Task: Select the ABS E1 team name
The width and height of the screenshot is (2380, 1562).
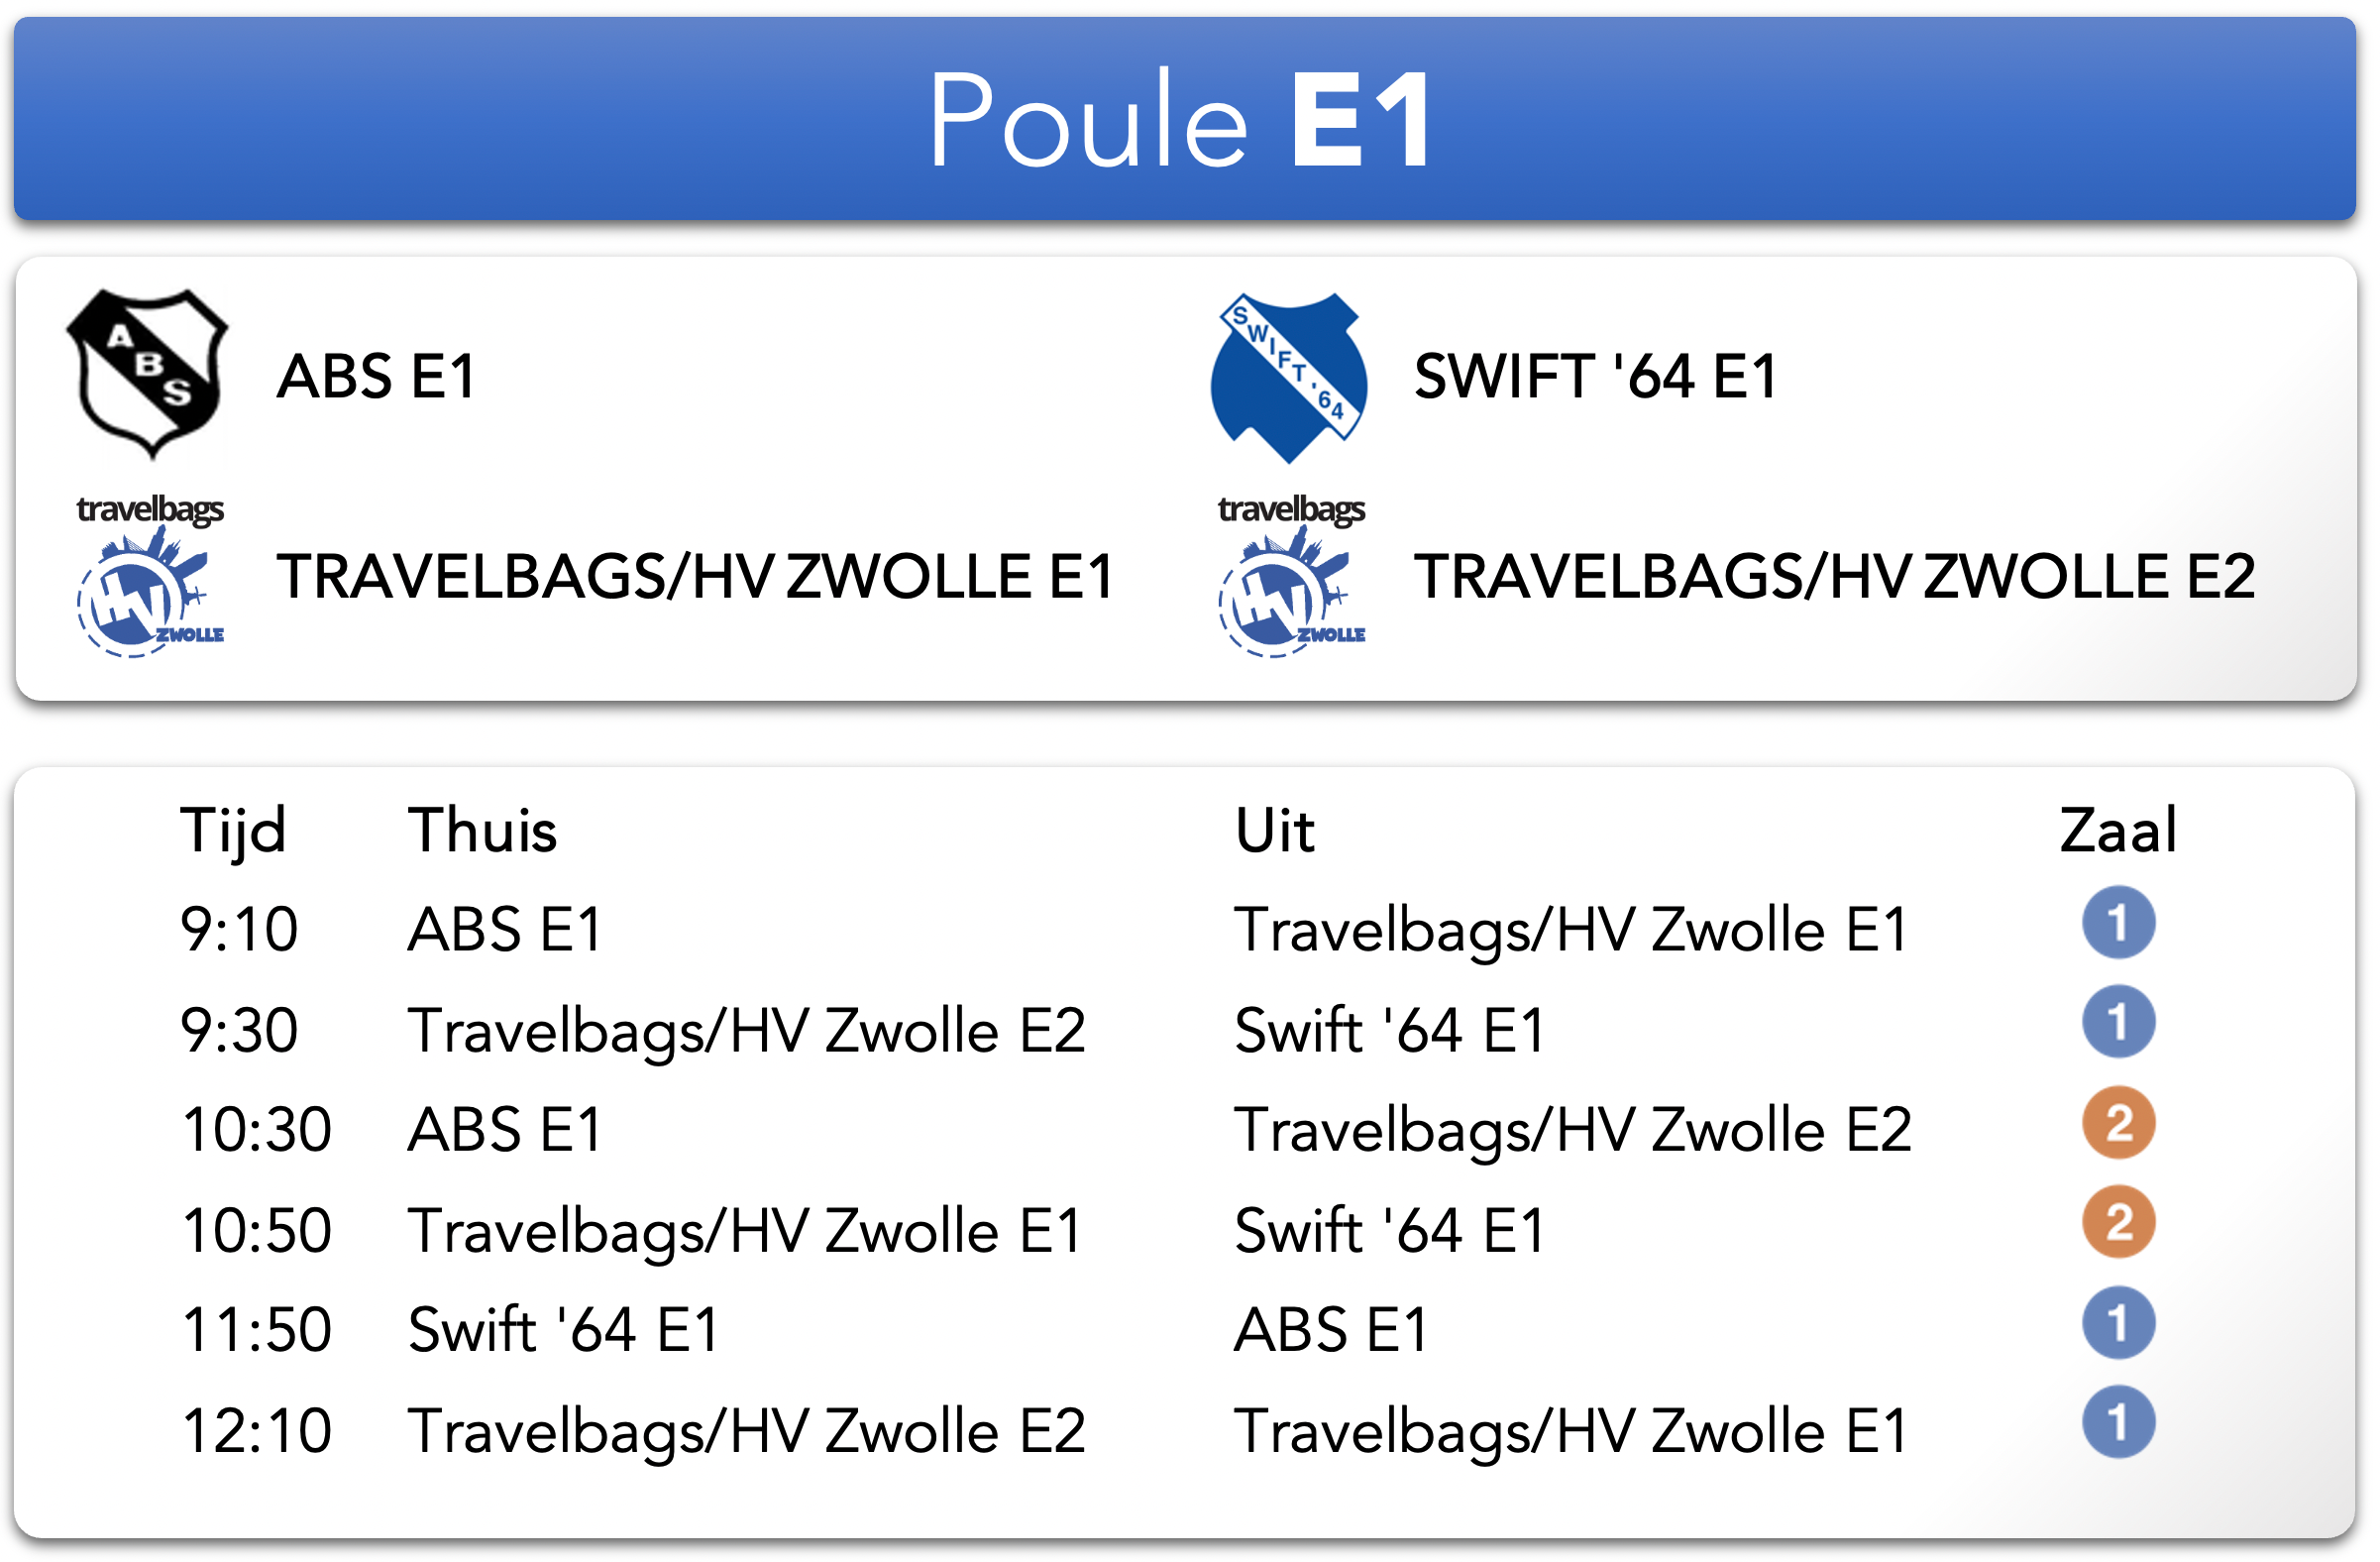Action: click(x=376, y=377)
